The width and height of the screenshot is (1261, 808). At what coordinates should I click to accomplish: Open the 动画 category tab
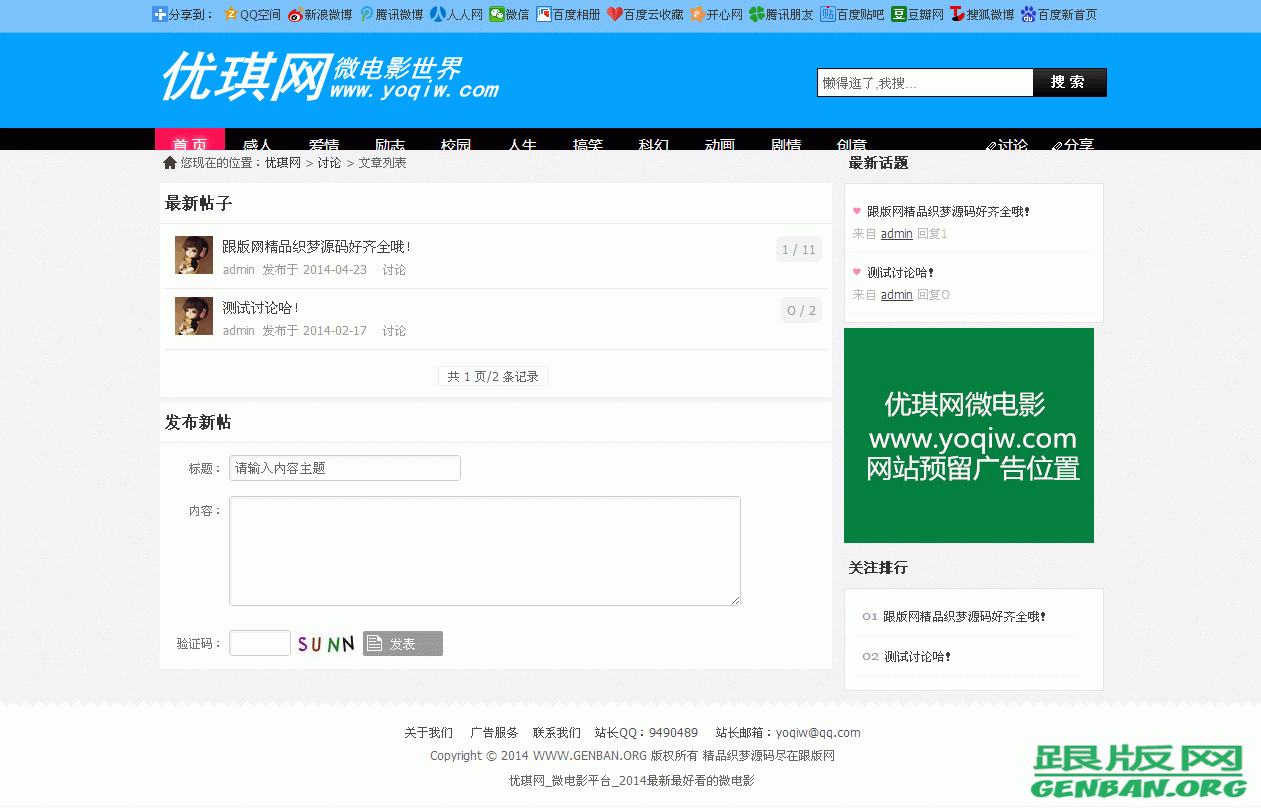point(719,146)
